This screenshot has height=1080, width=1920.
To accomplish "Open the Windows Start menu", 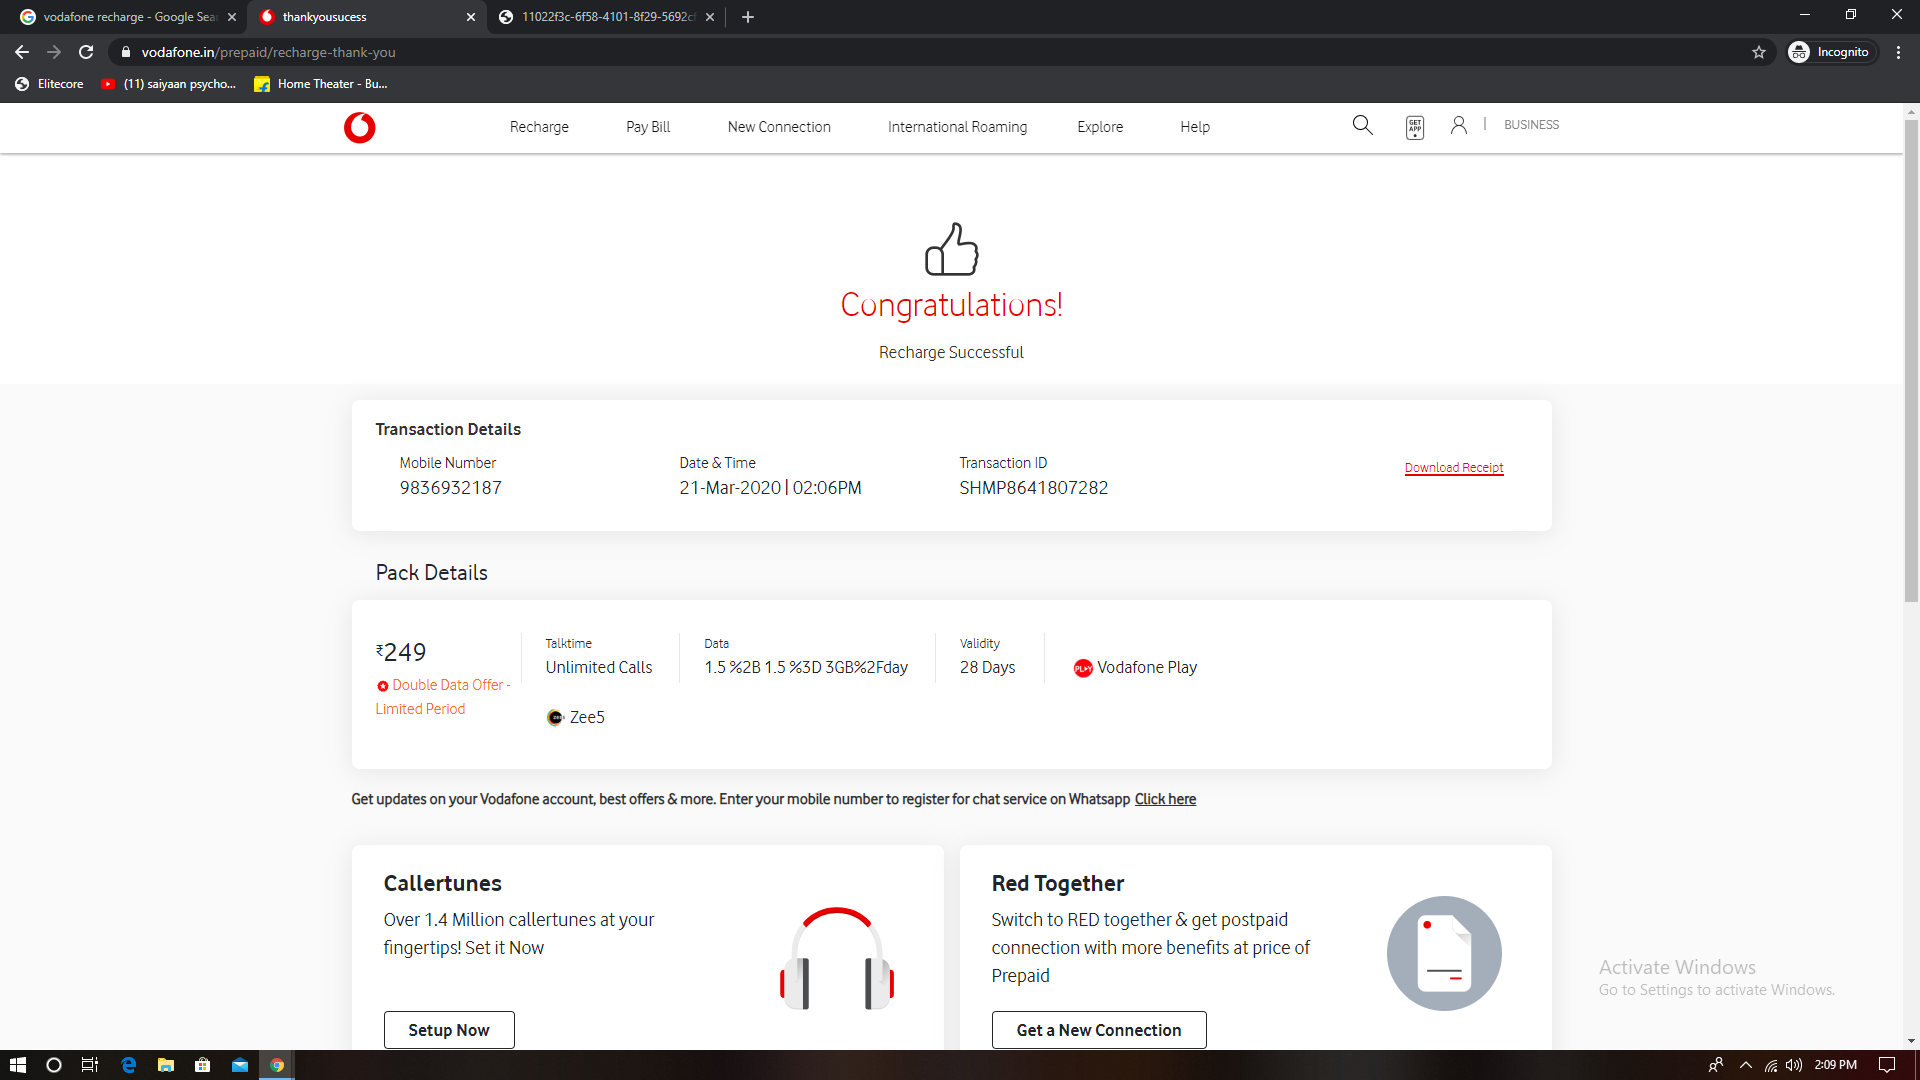I will pos(17,1065).
